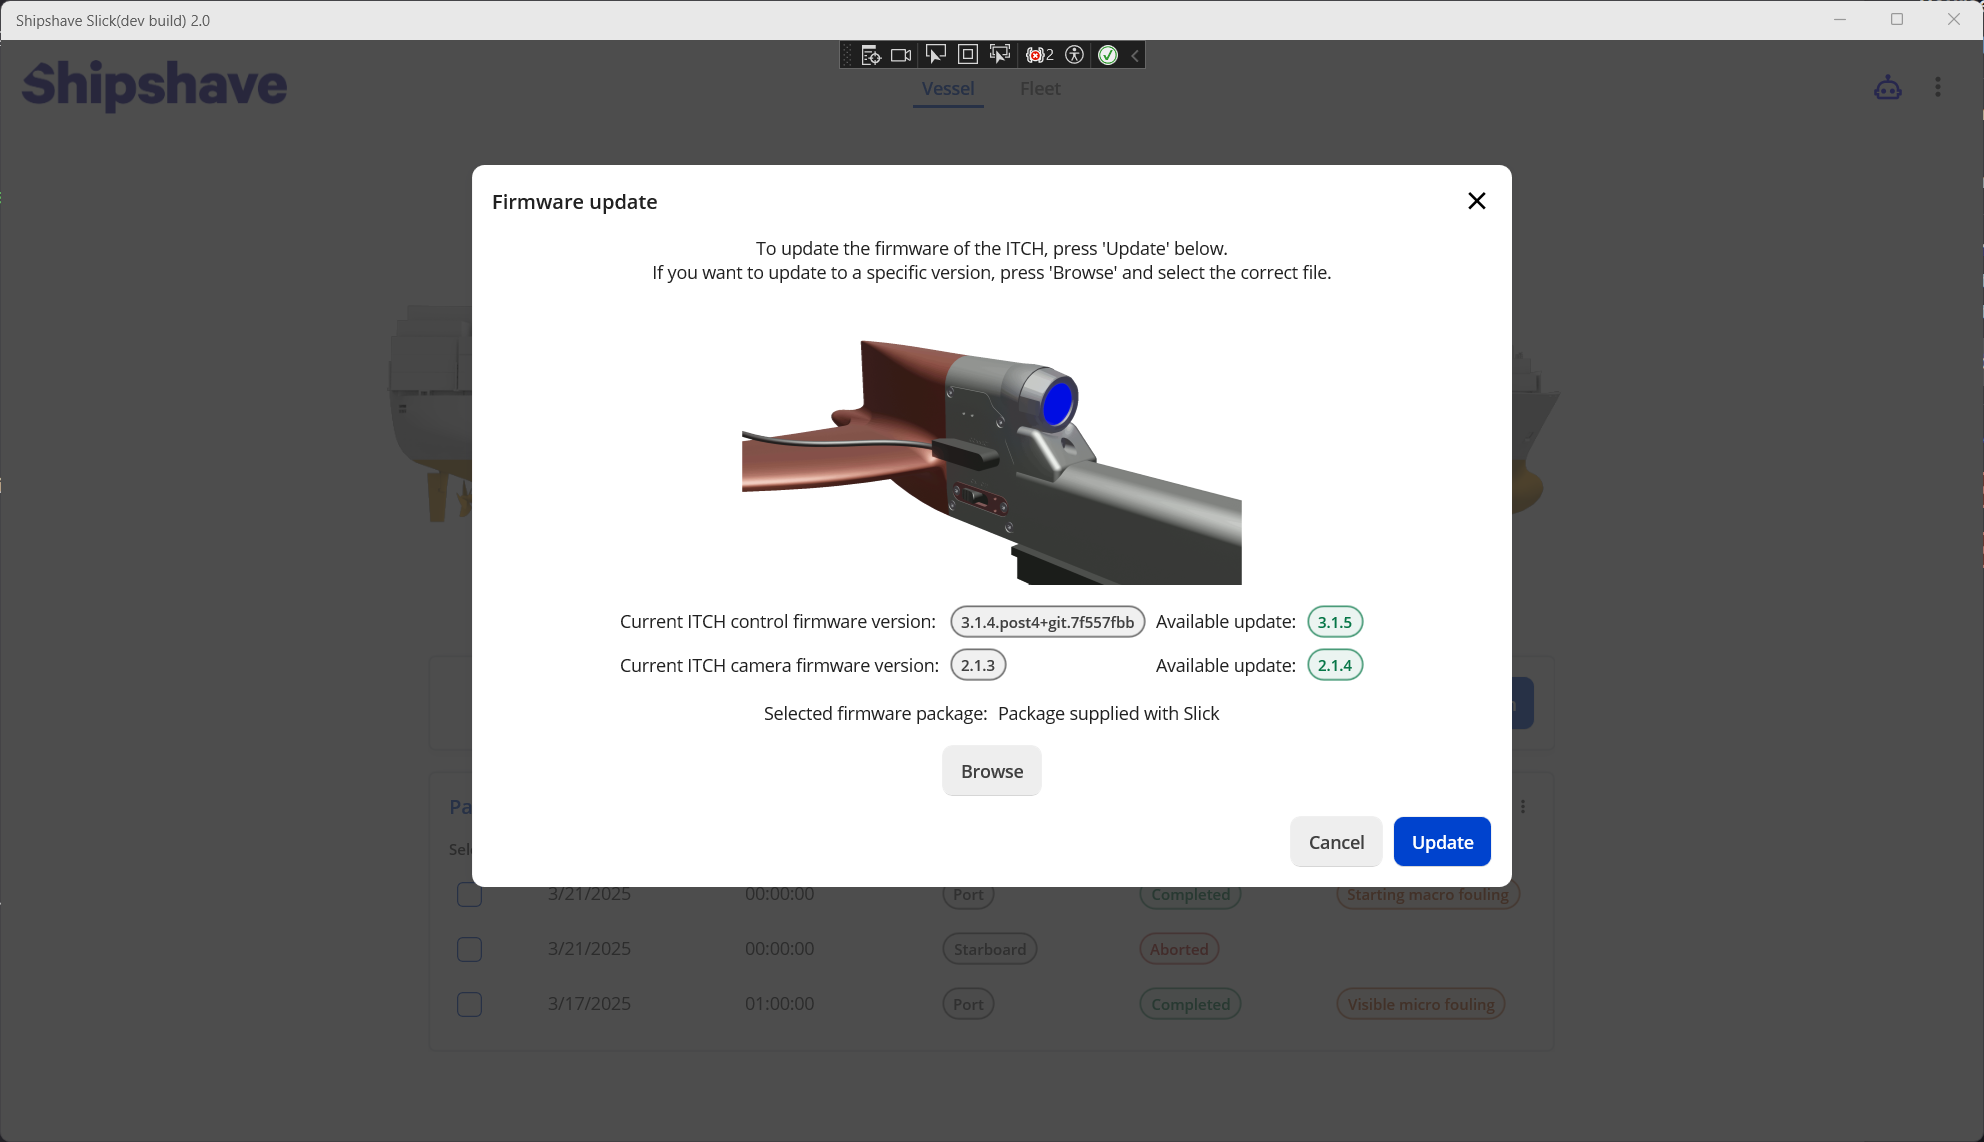Click the video camera debug icon

click(901, 55)
